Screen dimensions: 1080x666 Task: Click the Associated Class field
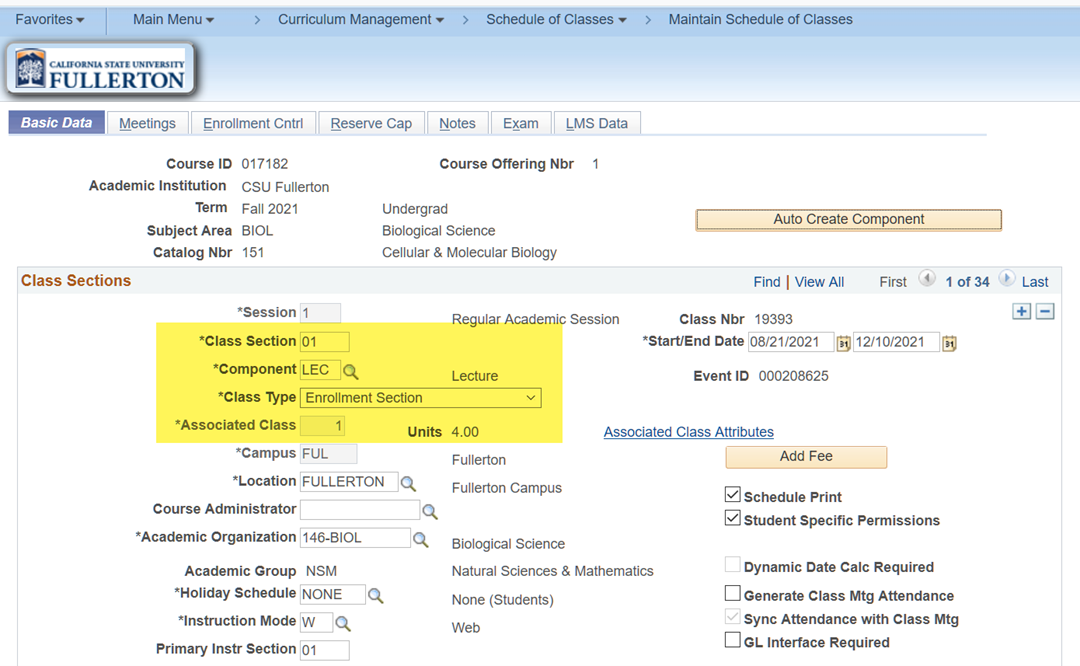tap(322, 426)
